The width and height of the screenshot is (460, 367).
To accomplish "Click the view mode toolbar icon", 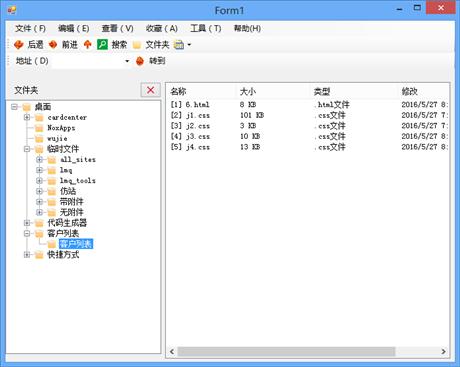I will click(179, 45).
